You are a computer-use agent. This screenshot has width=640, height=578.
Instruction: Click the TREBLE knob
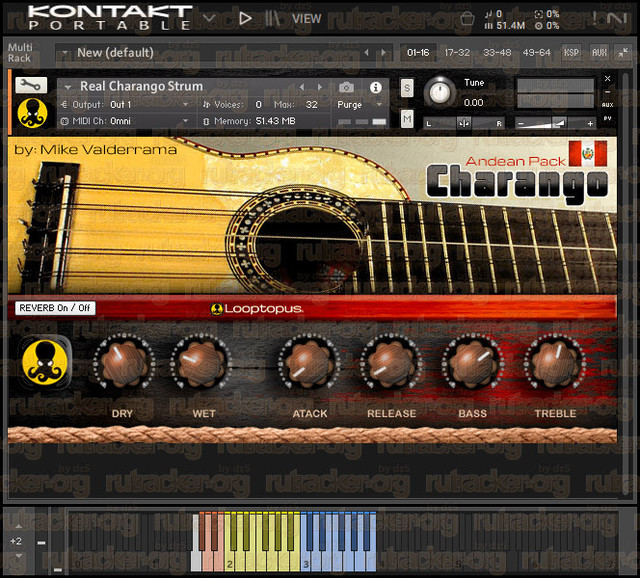click(x=555, y=363)
